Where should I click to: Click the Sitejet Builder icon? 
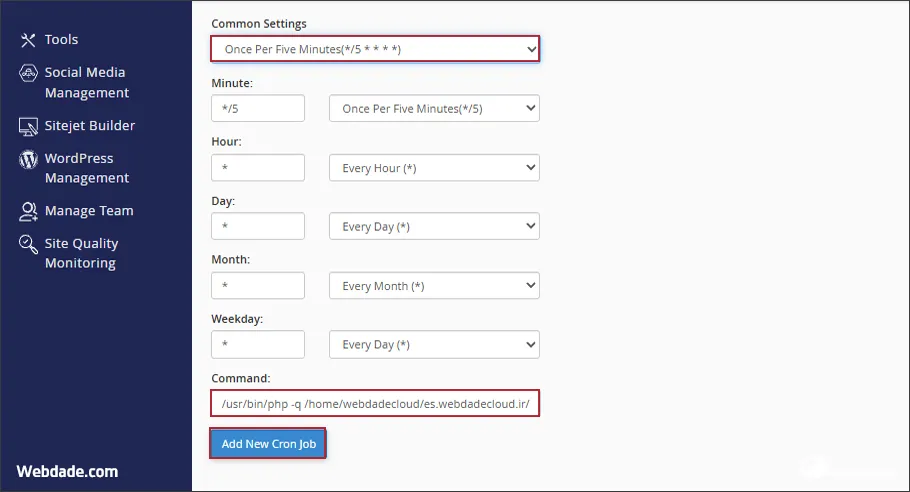[28, 126]
